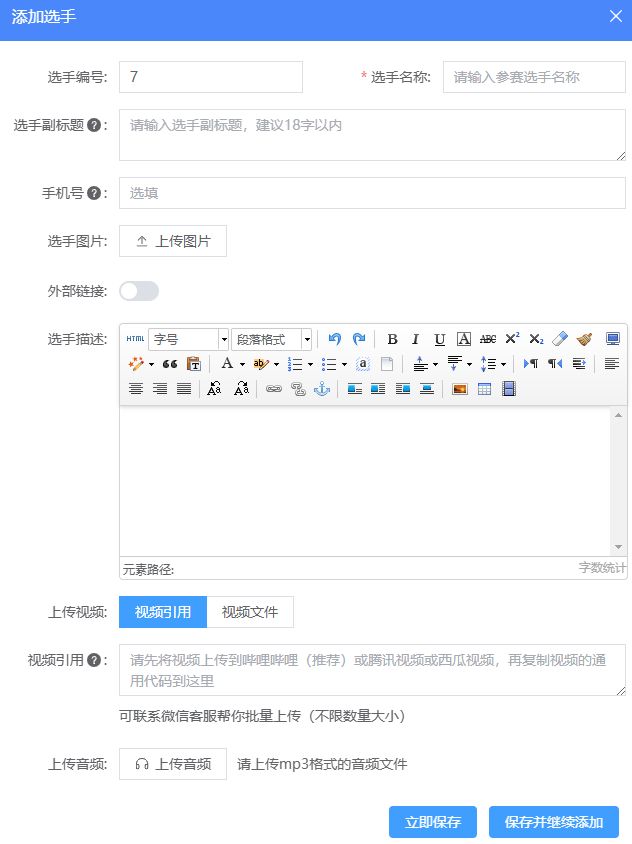Set image float left

(354, 389)
